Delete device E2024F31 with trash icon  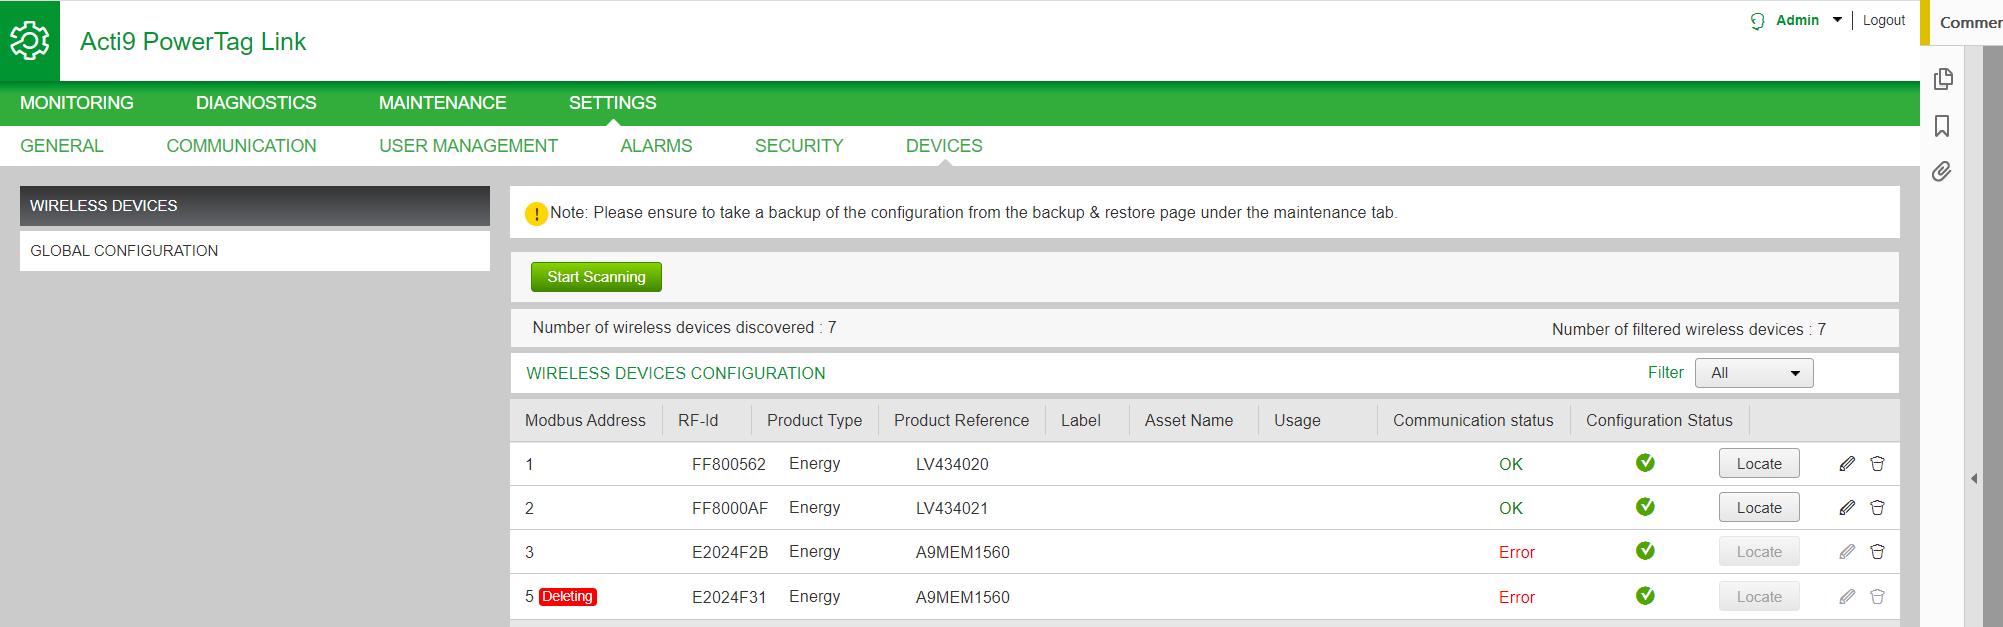point(1877,597)
